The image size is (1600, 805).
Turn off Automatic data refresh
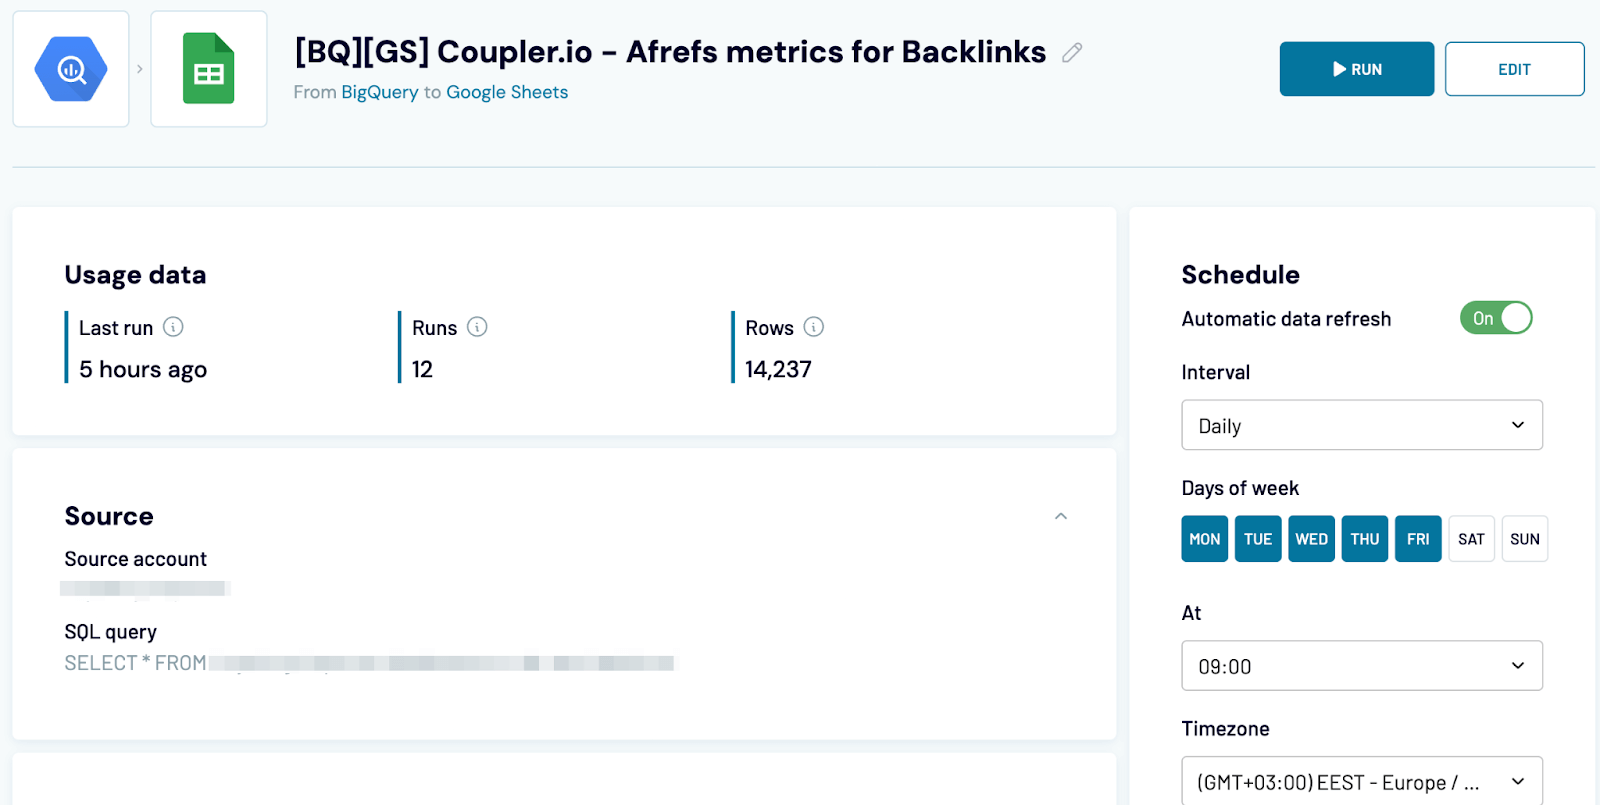coord(1495,318)
